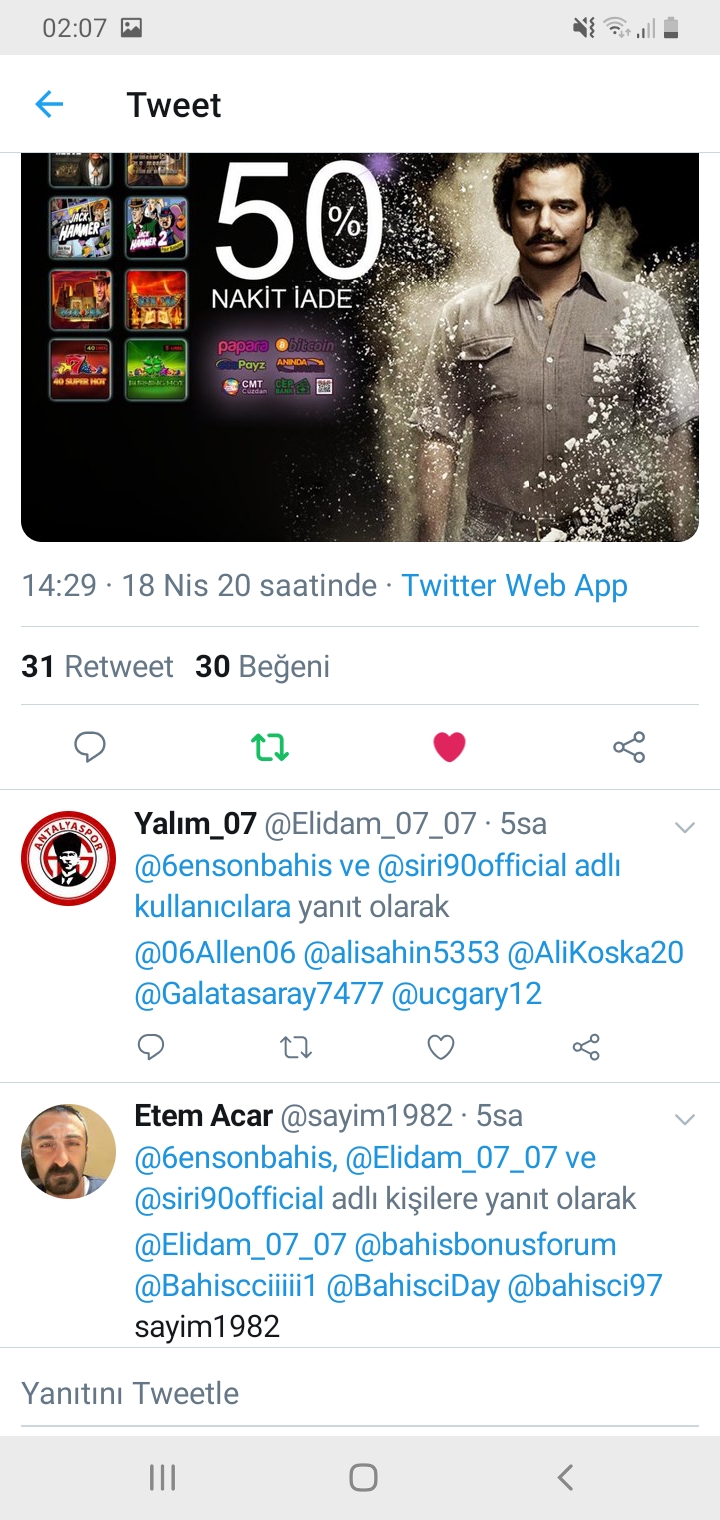Retweet Yalım_07's reply

296,1047
